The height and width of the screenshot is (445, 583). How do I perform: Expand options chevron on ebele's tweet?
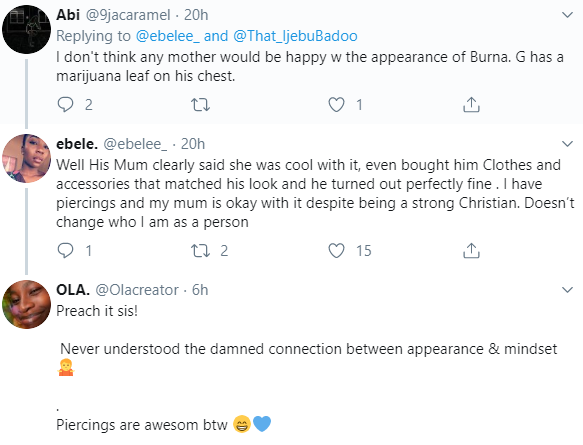[x=567, y=144]
